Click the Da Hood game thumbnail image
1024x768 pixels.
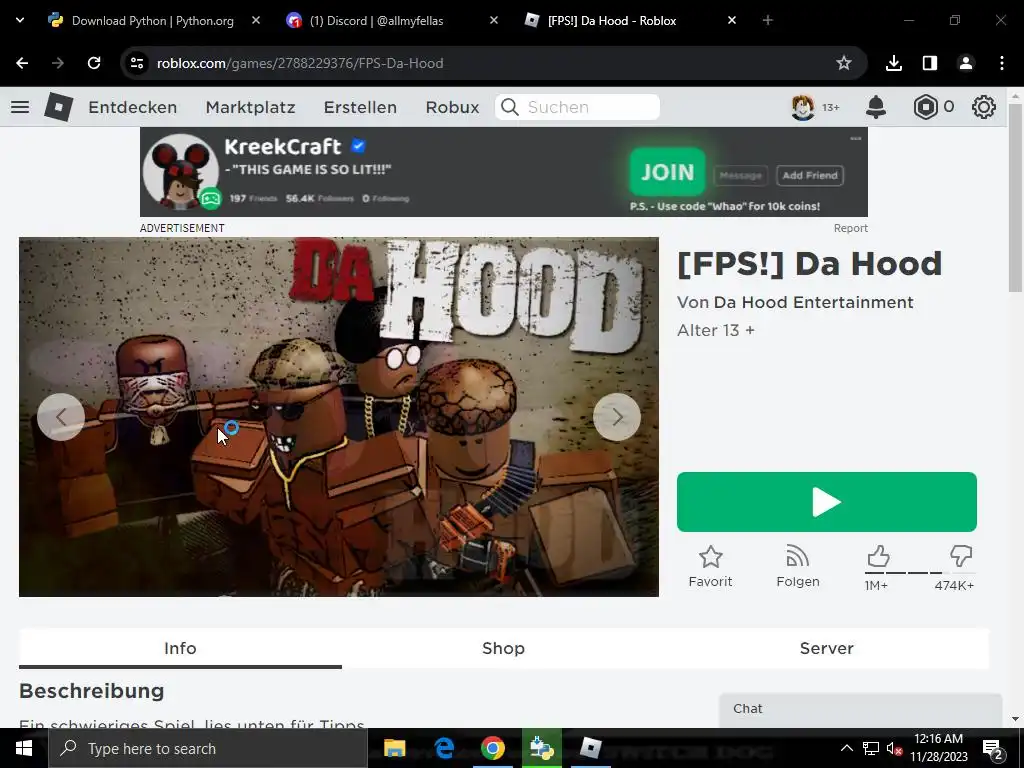[338, 417]
